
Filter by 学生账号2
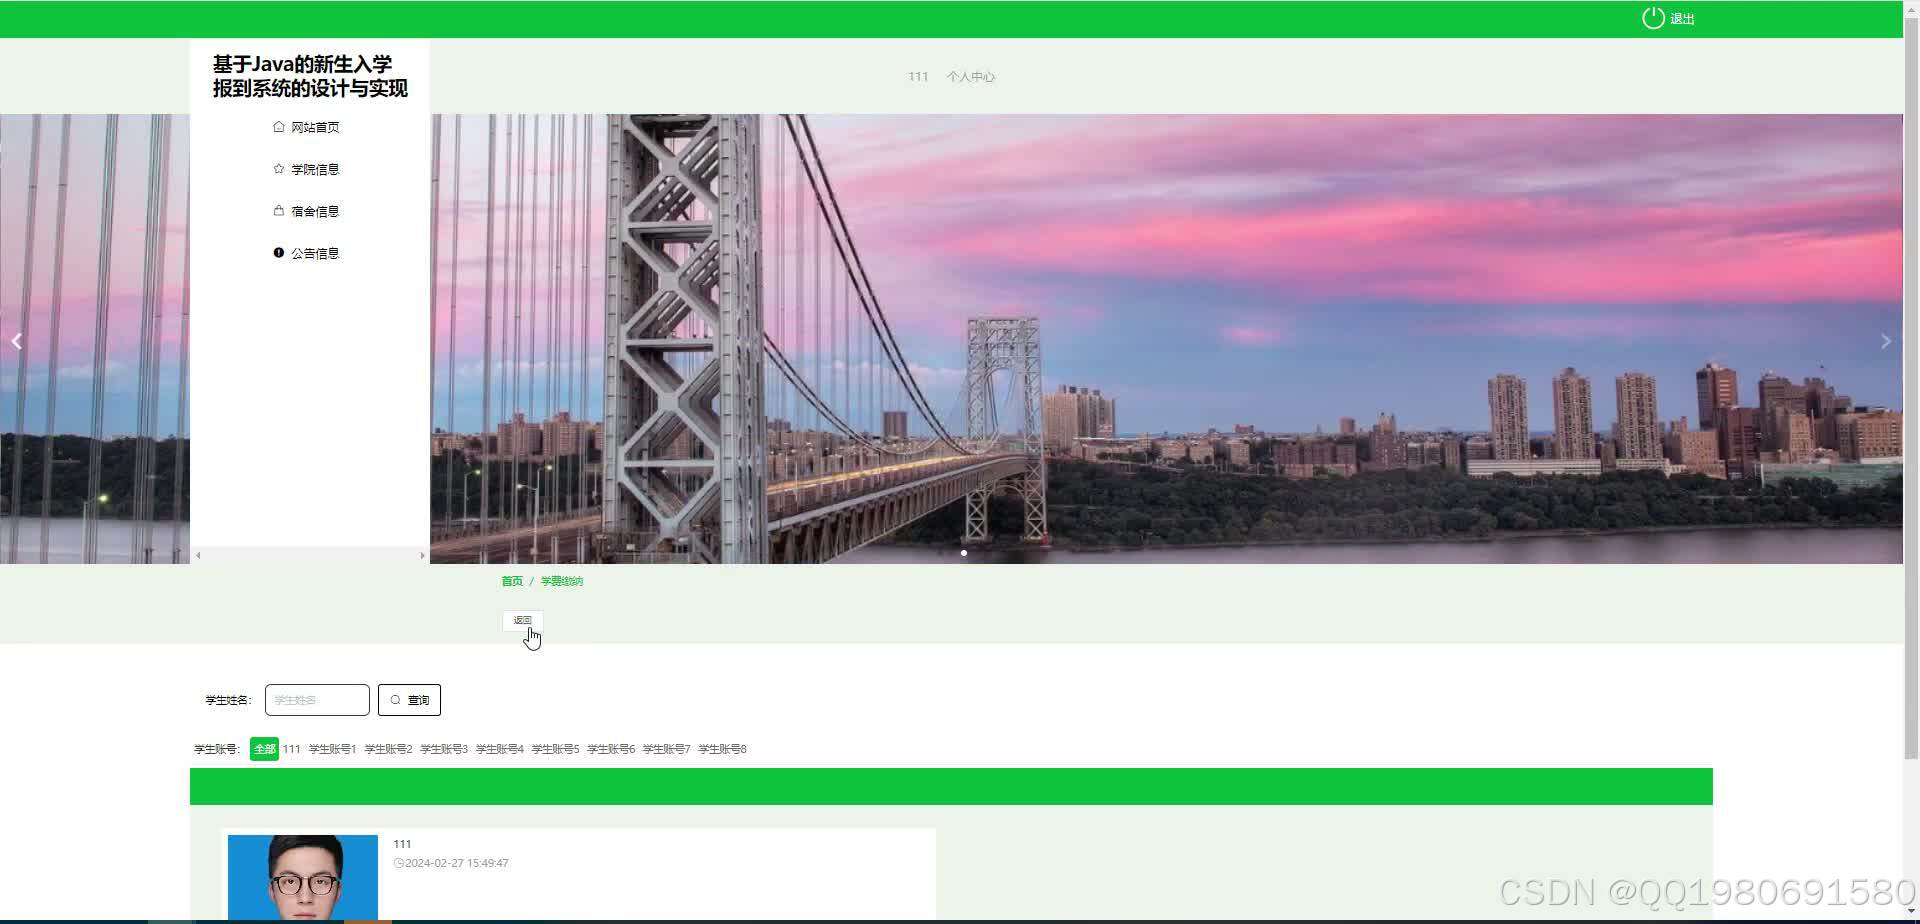[x=388, y=749]
